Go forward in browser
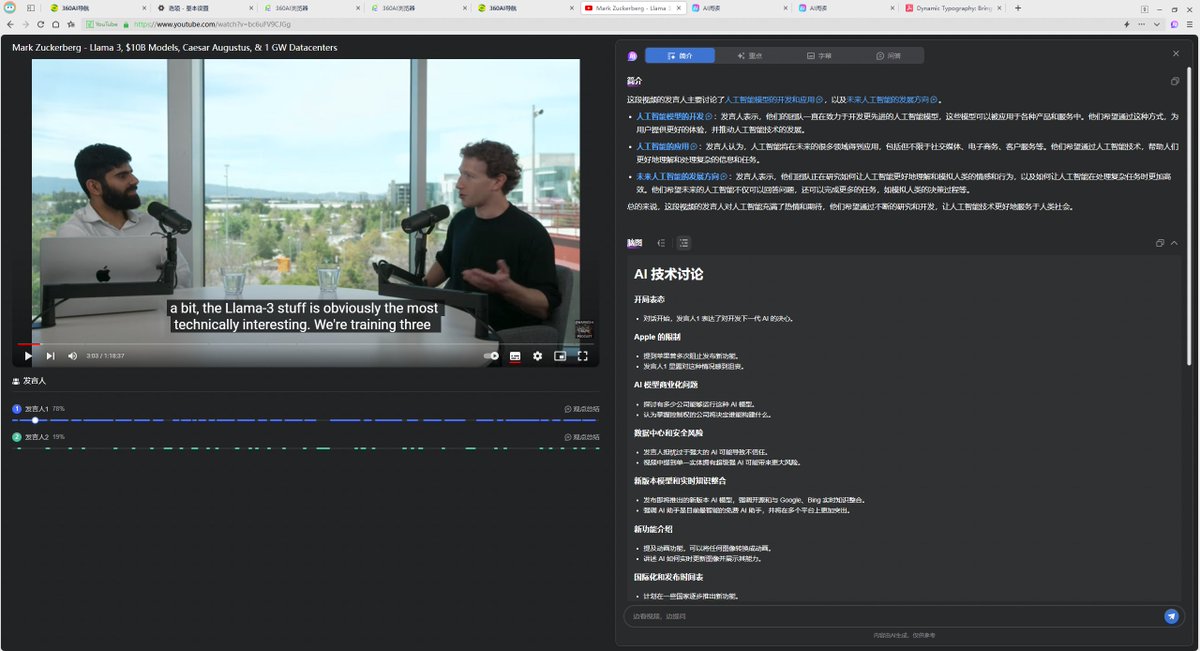 click(25, 24)
